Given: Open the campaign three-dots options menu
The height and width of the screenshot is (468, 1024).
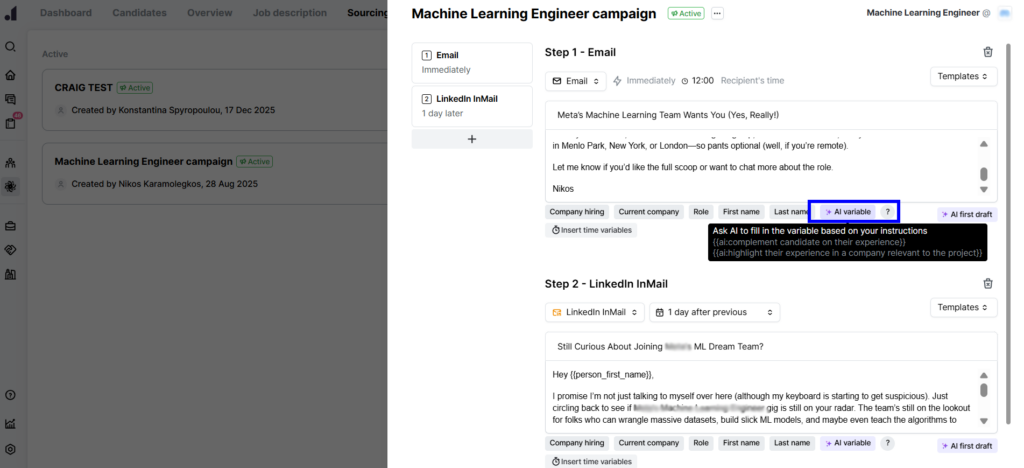Looking at the screenshot, I should 717,14.
